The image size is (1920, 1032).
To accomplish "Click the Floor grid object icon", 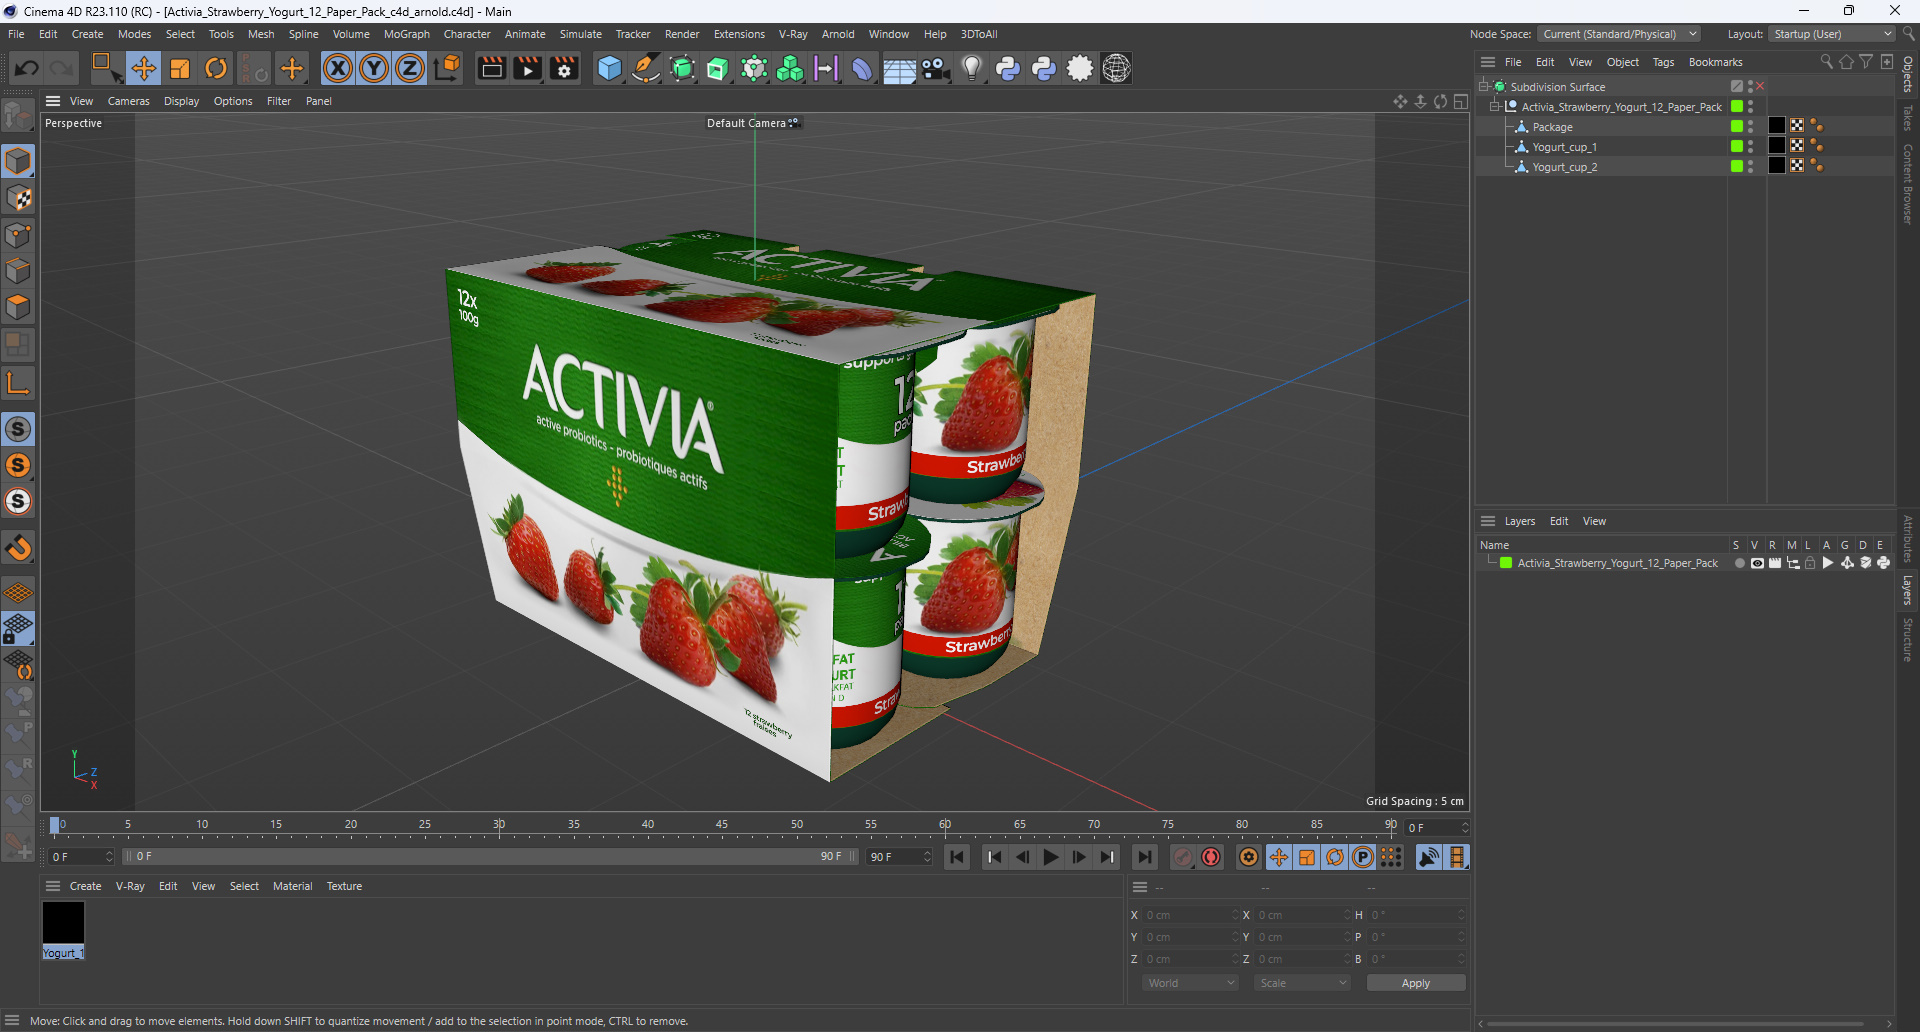I will [899, 68].
